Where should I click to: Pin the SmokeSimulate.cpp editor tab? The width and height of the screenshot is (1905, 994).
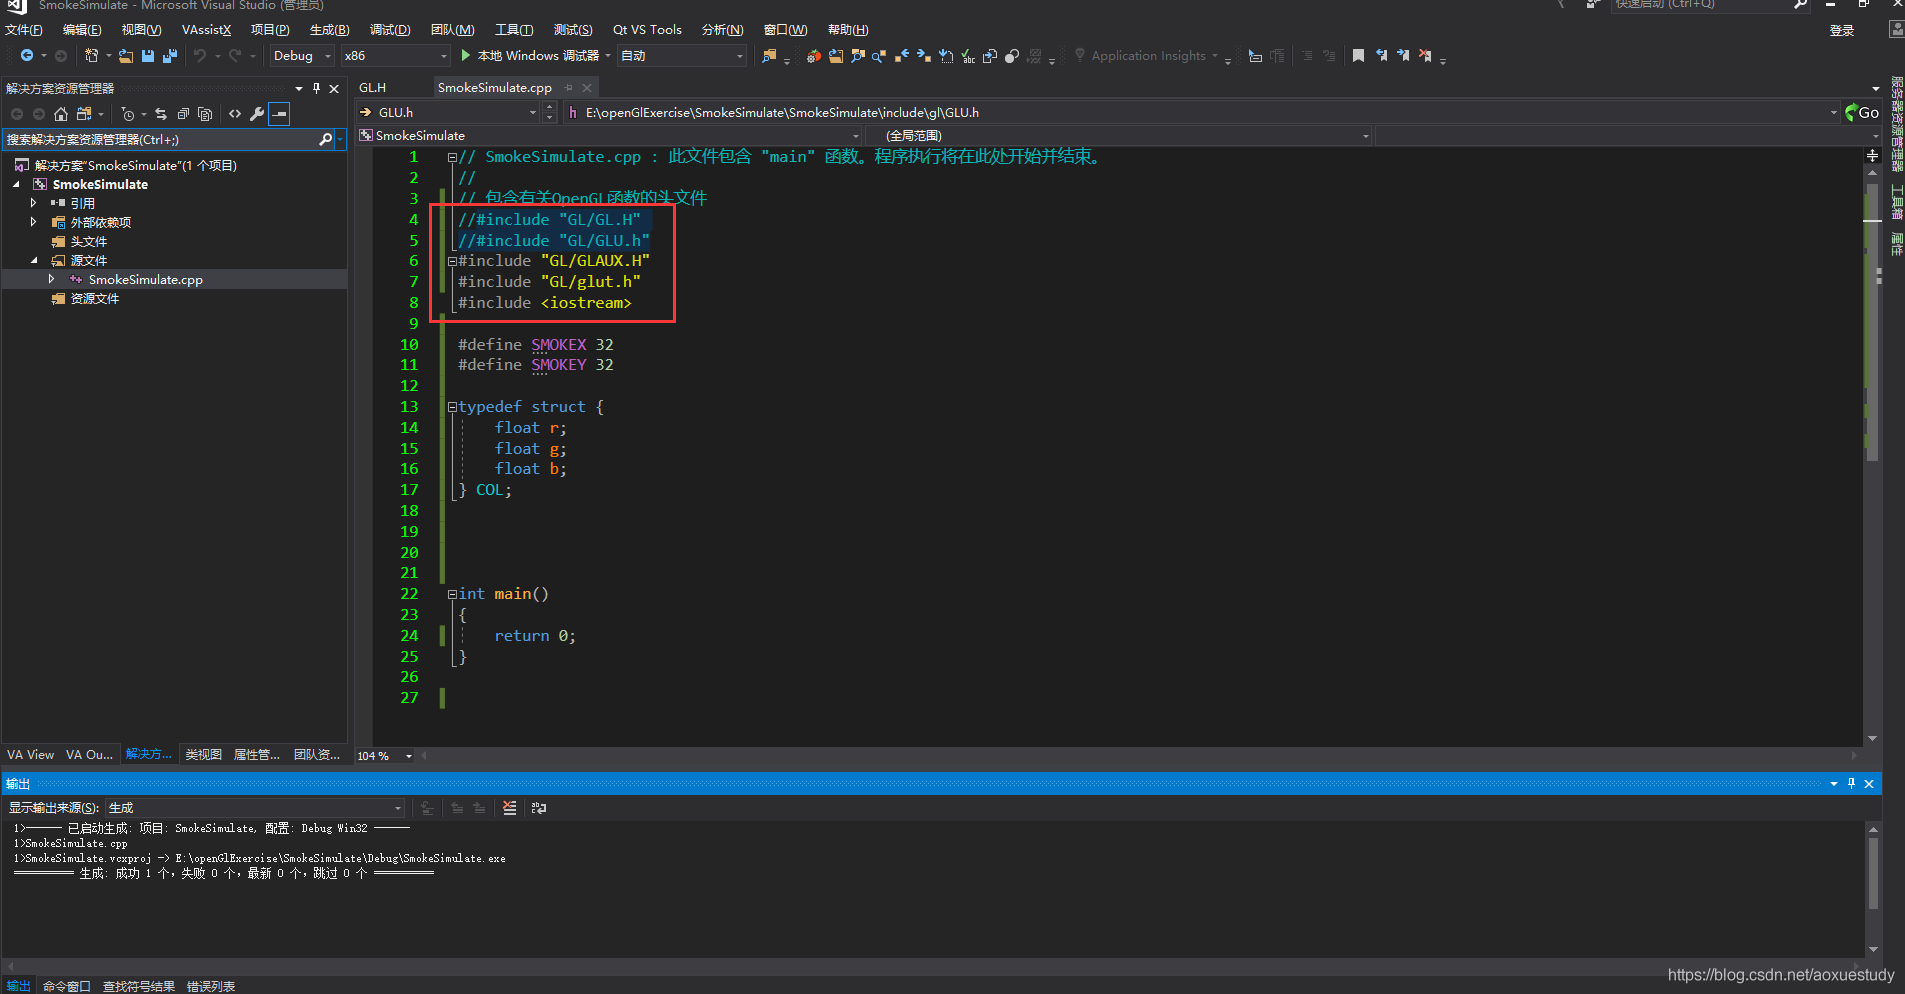pos(568,88)
